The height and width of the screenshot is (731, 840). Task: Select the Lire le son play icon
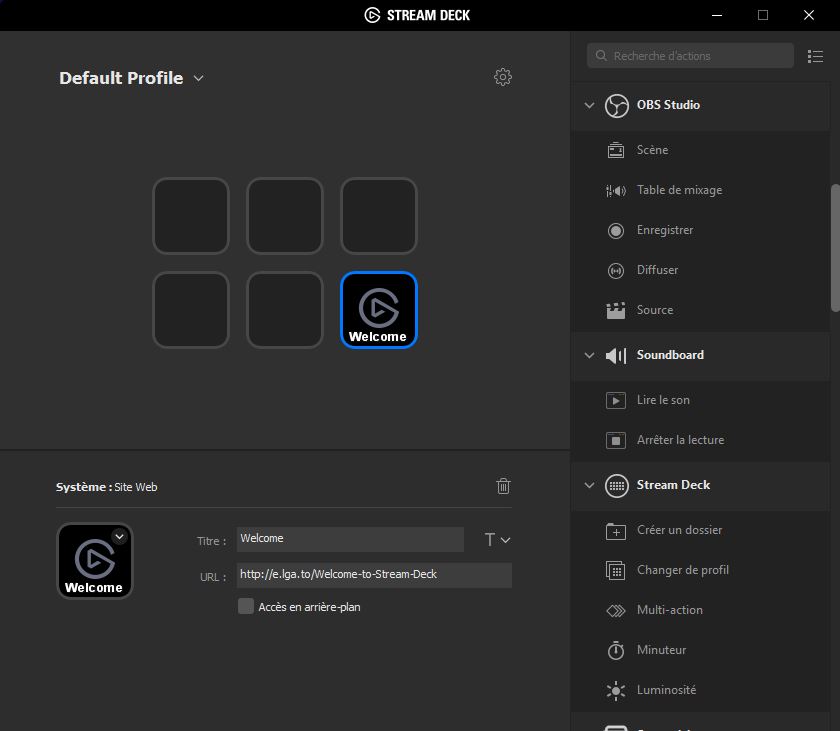pyautogui.click(x=616, y=400)
